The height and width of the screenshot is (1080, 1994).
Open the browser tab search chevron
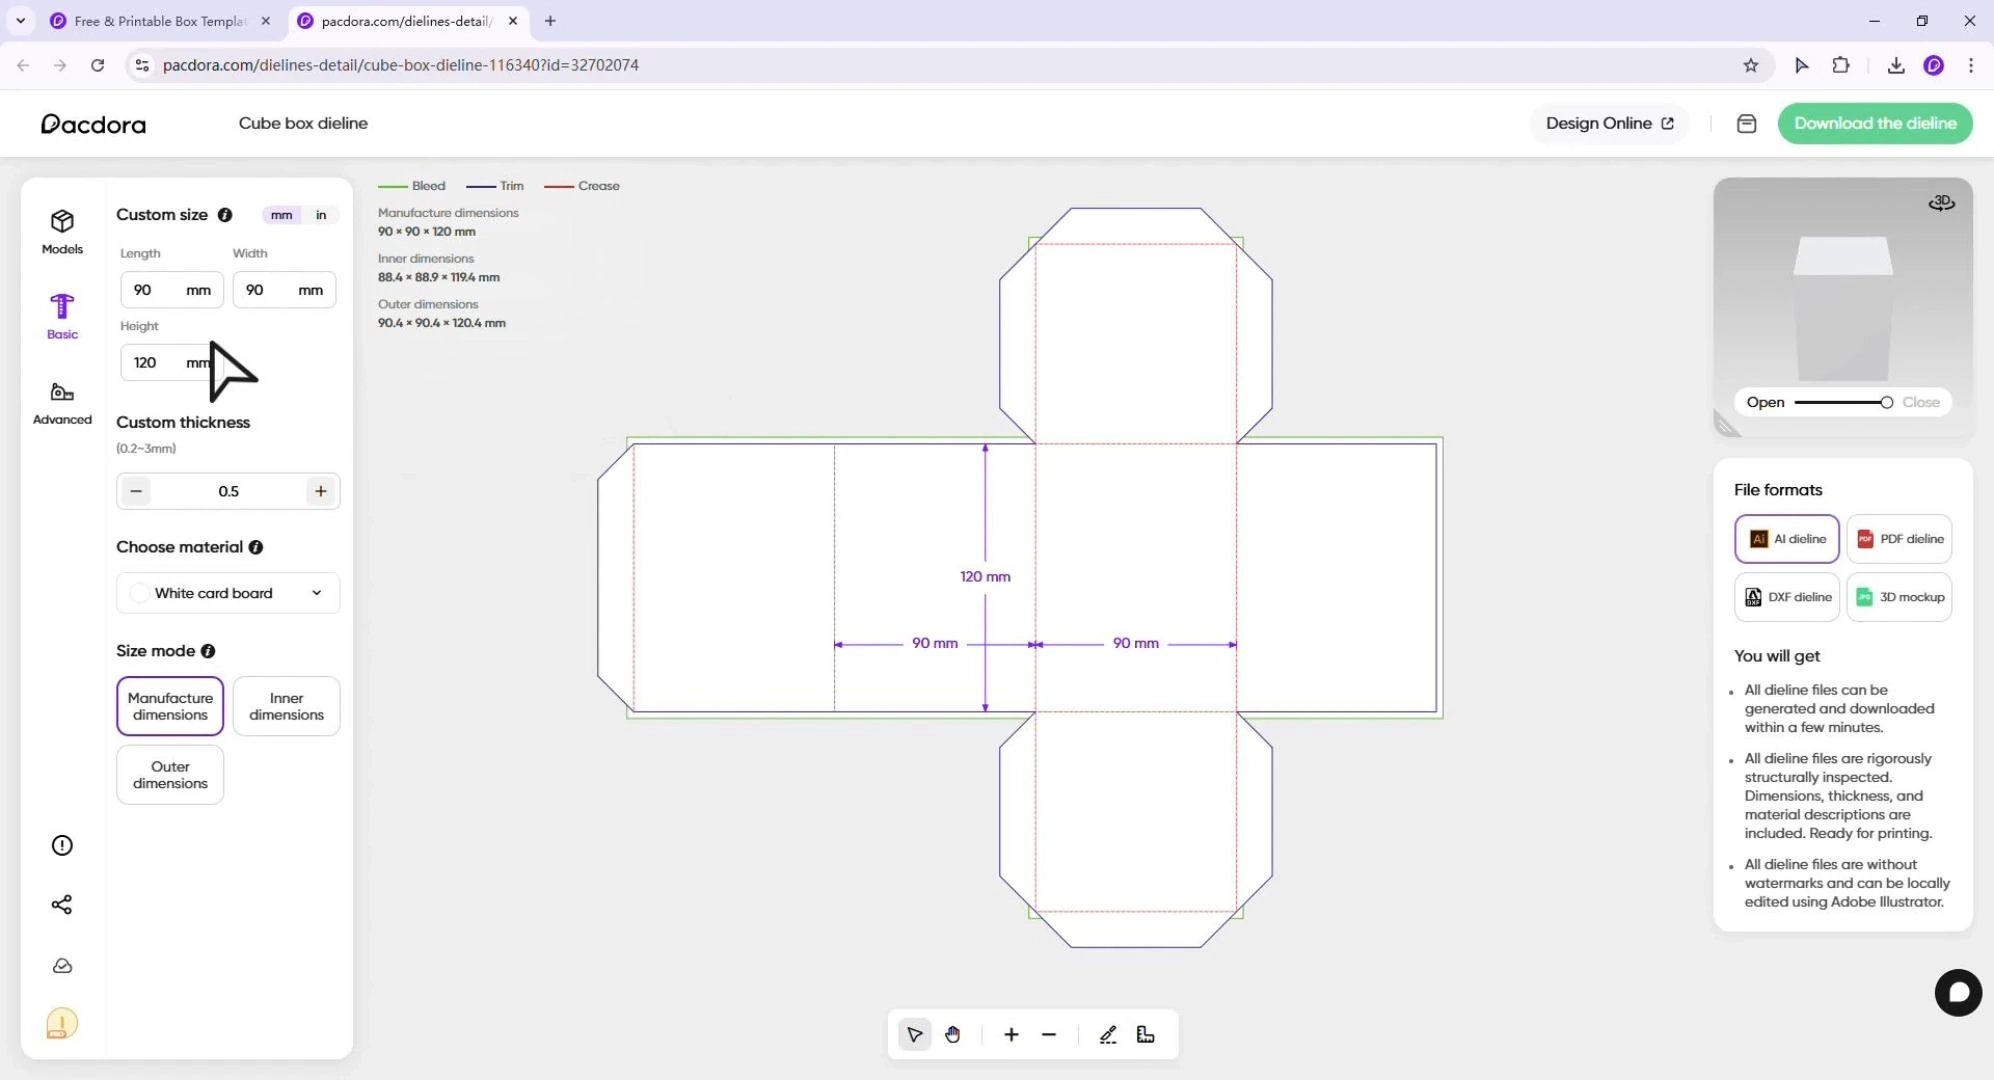[x=19, y=20]
